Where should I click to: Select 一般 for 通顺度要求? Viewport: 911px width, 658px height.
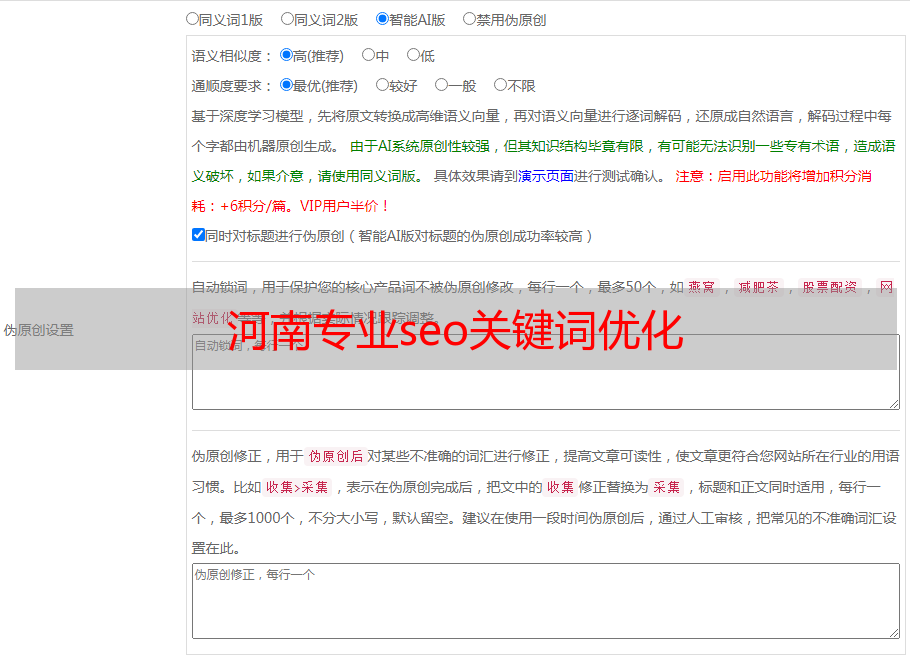pyautogui.click(x=442, y=86)
